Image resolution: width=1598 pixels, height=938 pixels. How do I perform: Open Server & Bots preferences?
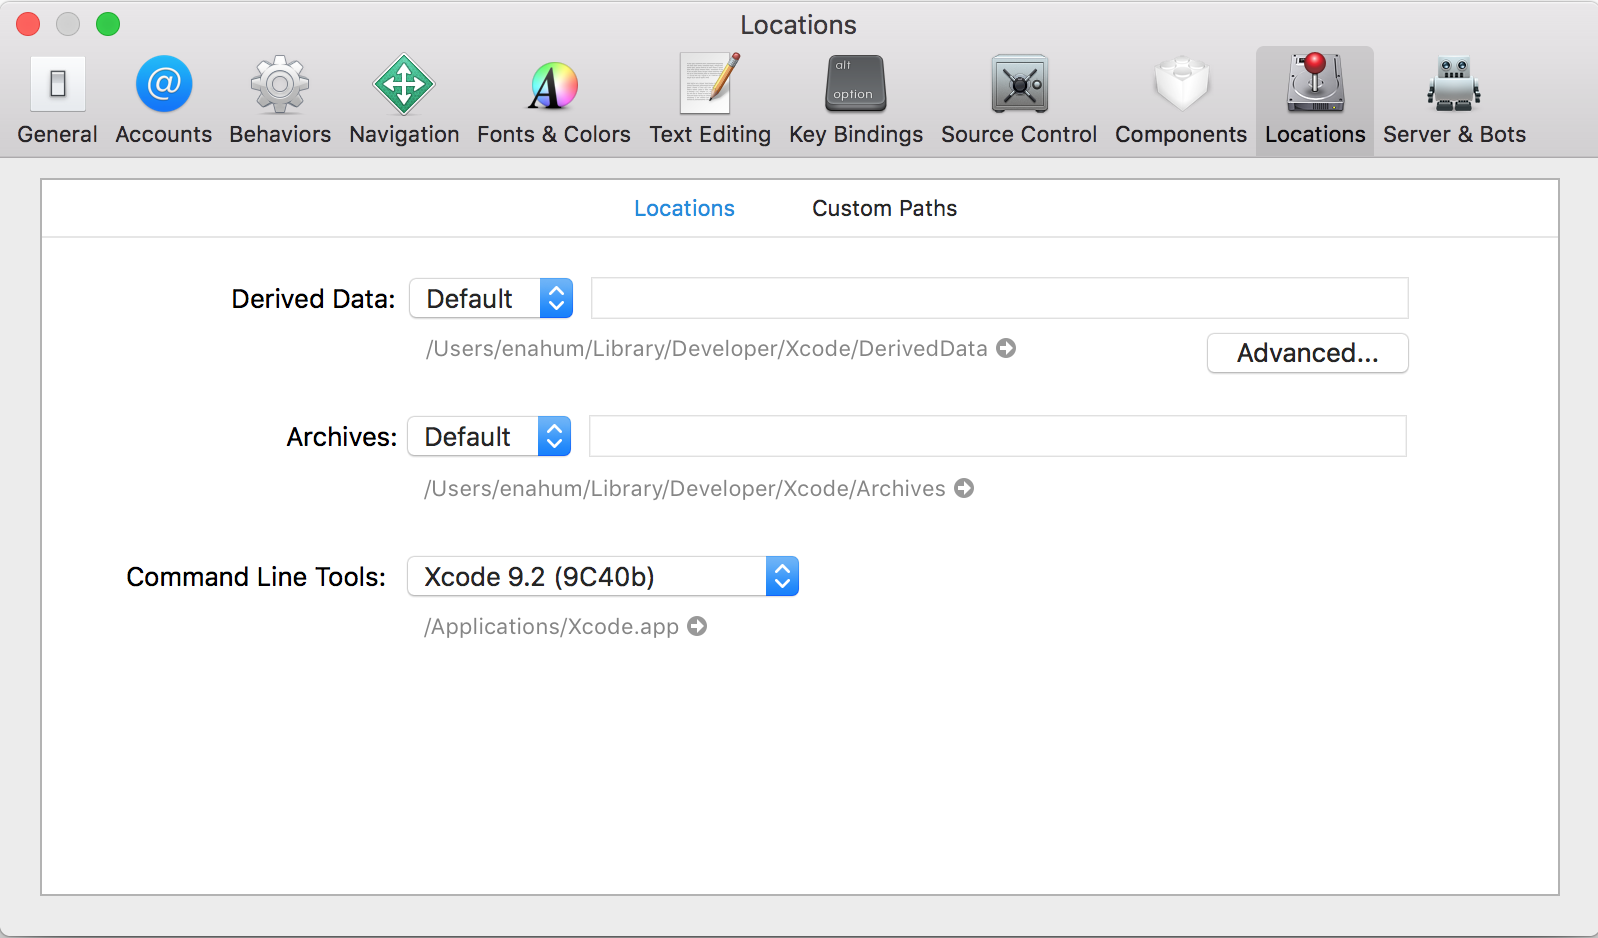[1453, 101]
